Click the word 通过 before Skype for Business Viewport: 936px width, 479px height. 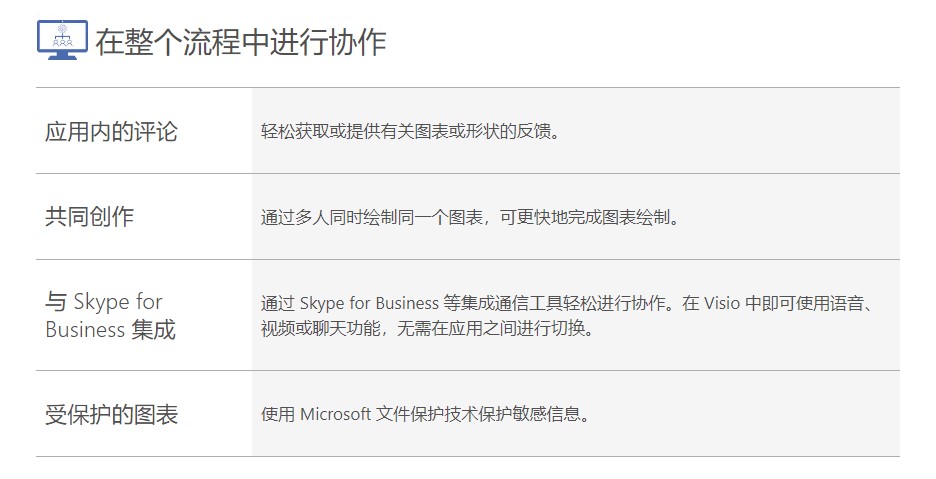point(277,303)
